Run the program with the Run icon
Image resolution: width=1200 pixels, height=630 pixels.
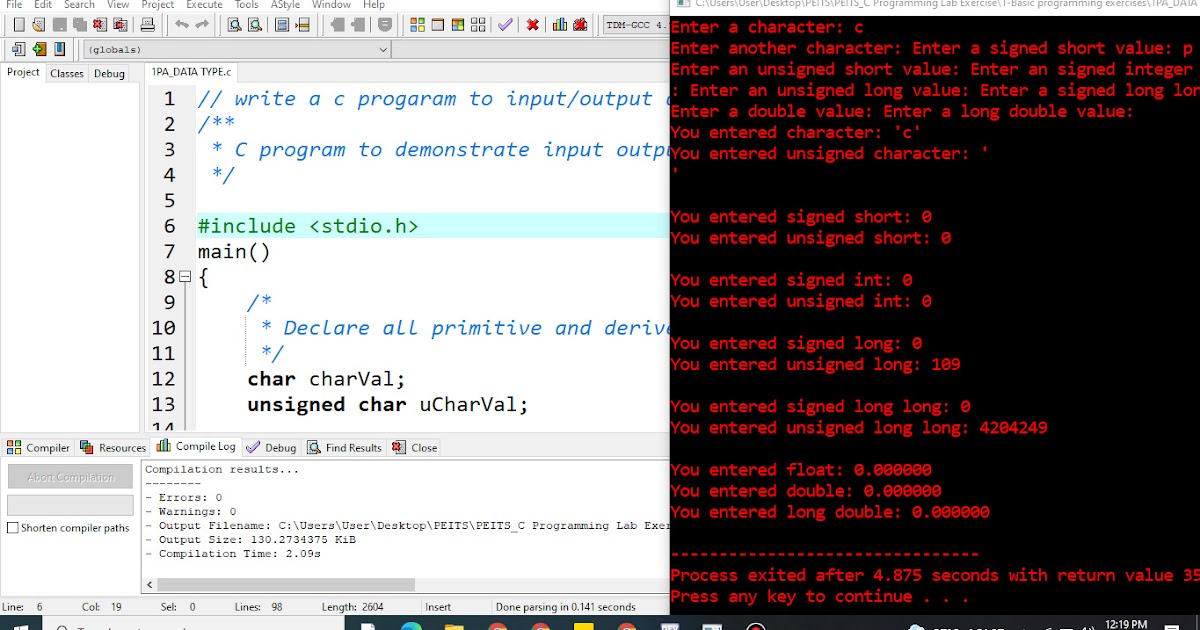[x=437, y=25]
